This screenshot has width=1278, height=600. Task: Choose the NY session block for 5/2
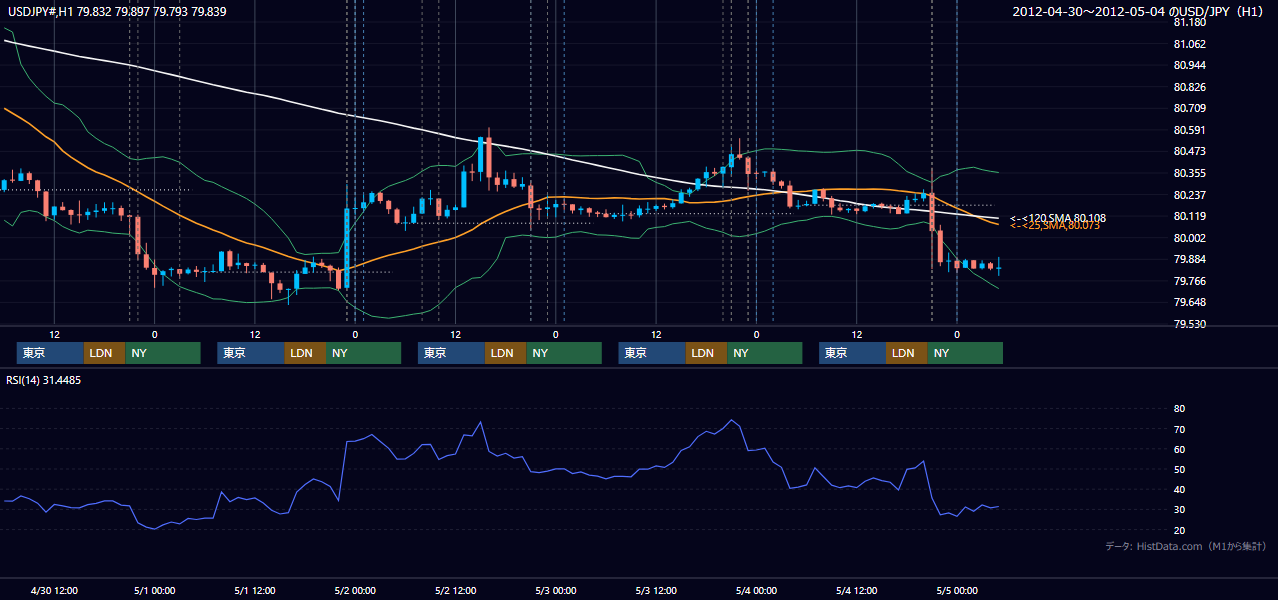[x=564, y=353]
